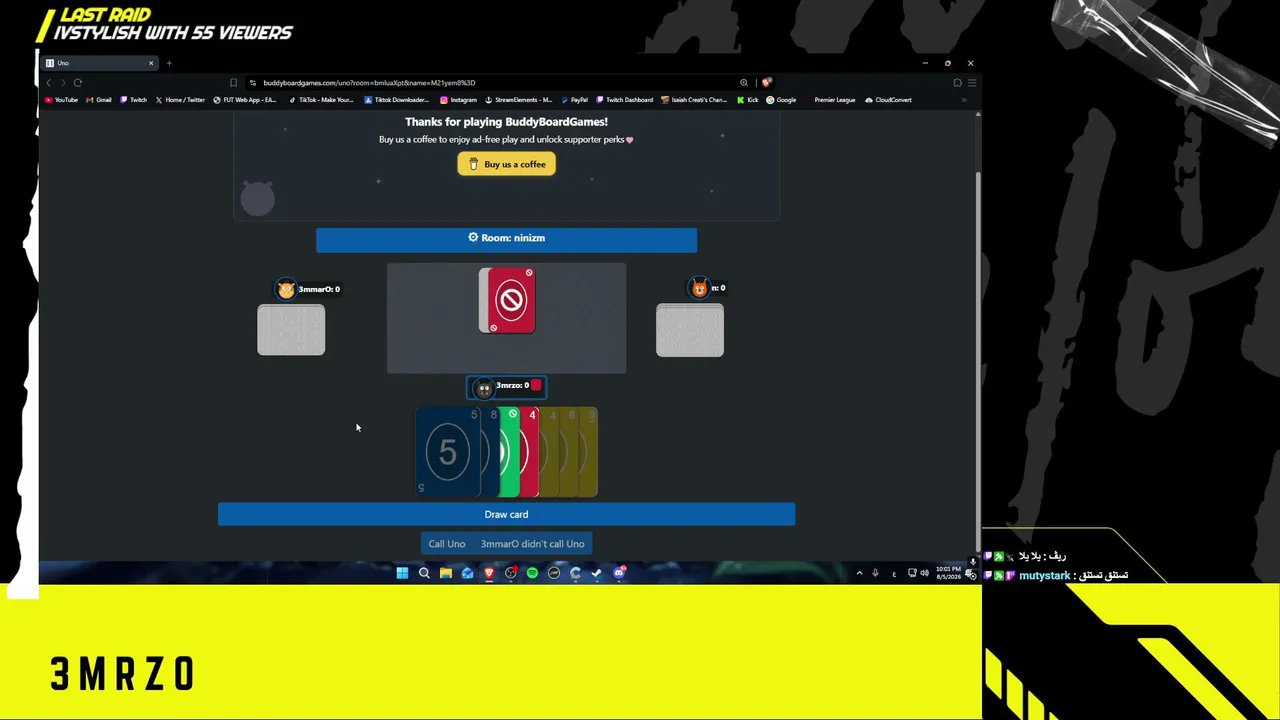Open Discord from the taskbar

pos(619,573)
